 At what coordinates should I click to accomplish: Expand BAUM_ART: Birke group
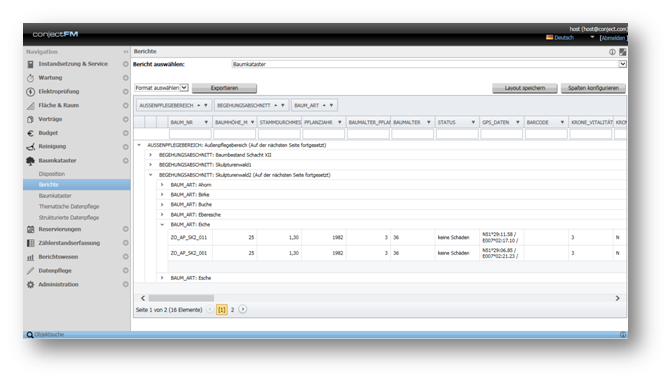(162, 195)
